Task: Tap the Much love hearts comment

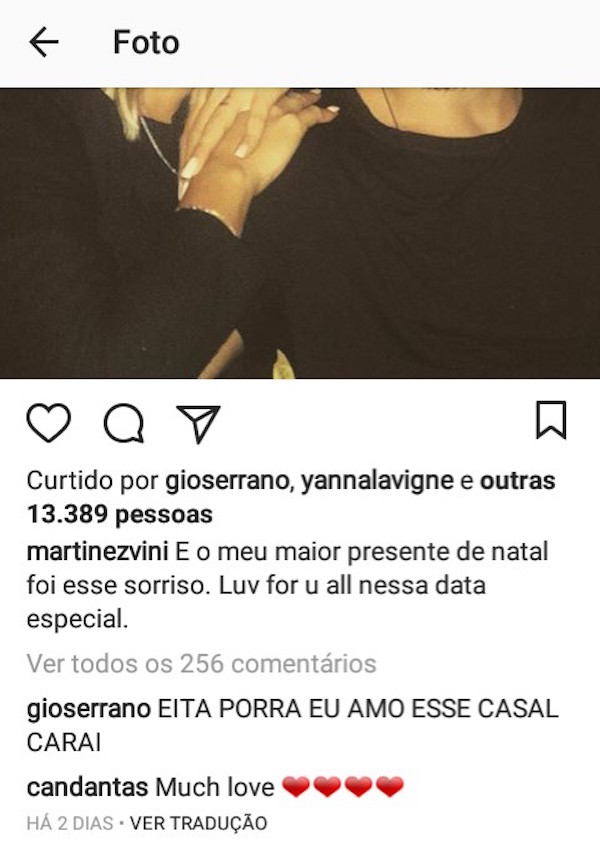Action: point(279,787)
